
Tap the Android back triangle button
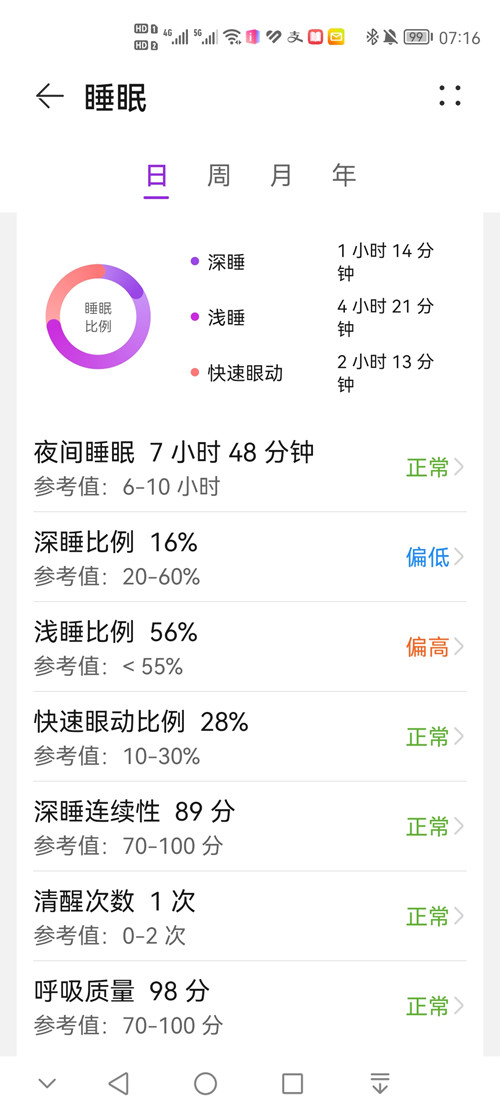point(118,1083)
